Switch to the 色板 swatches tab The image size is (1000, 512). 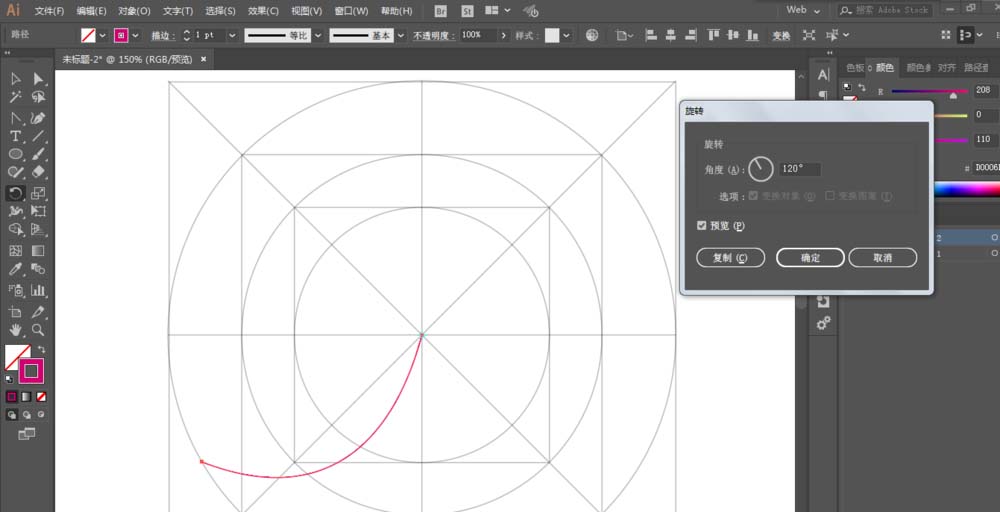(x=855, y=68)
